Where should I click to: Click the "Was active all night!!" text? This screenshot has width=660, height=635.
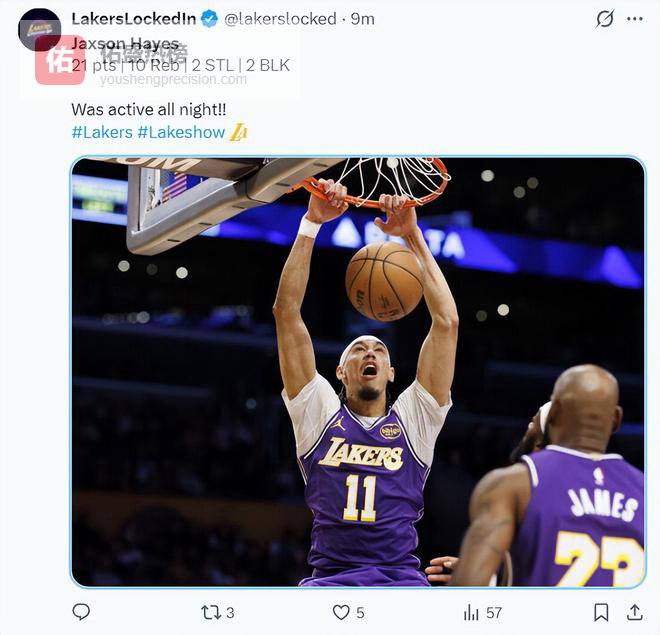(x=149, y=108)
